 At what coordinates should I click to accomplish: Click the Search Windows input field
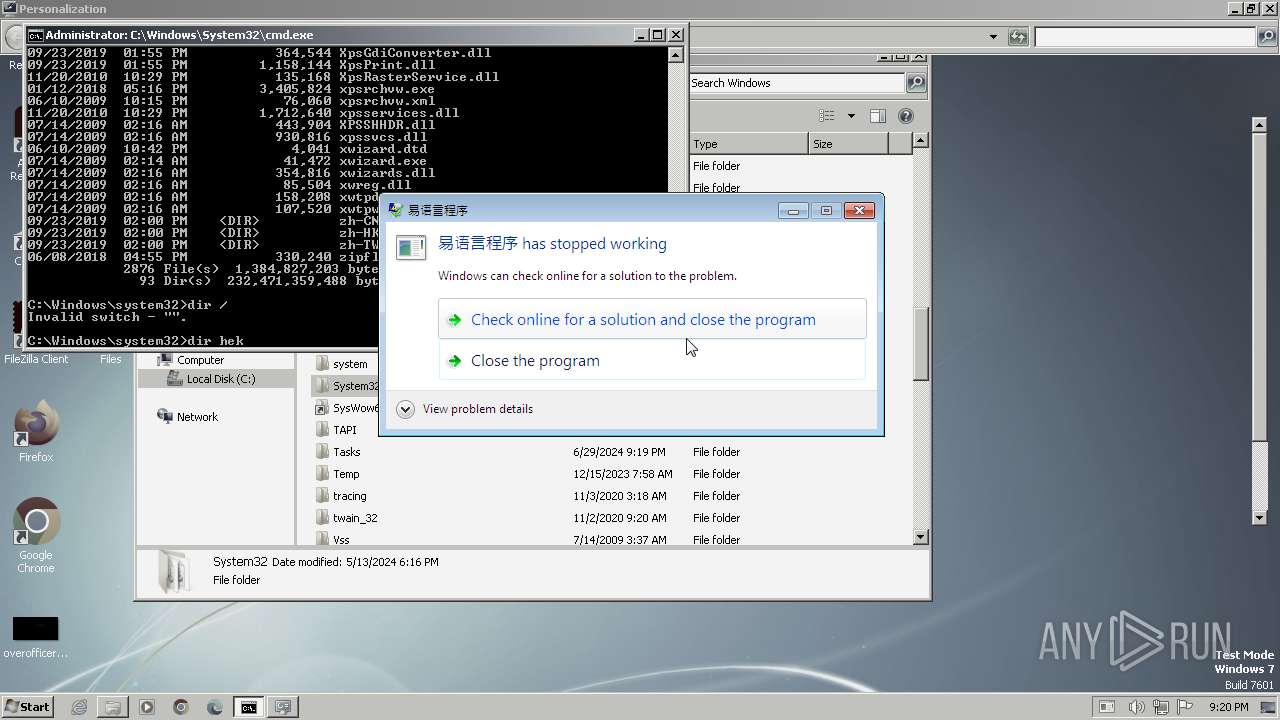pyautogui.click(x=797, y=83)
